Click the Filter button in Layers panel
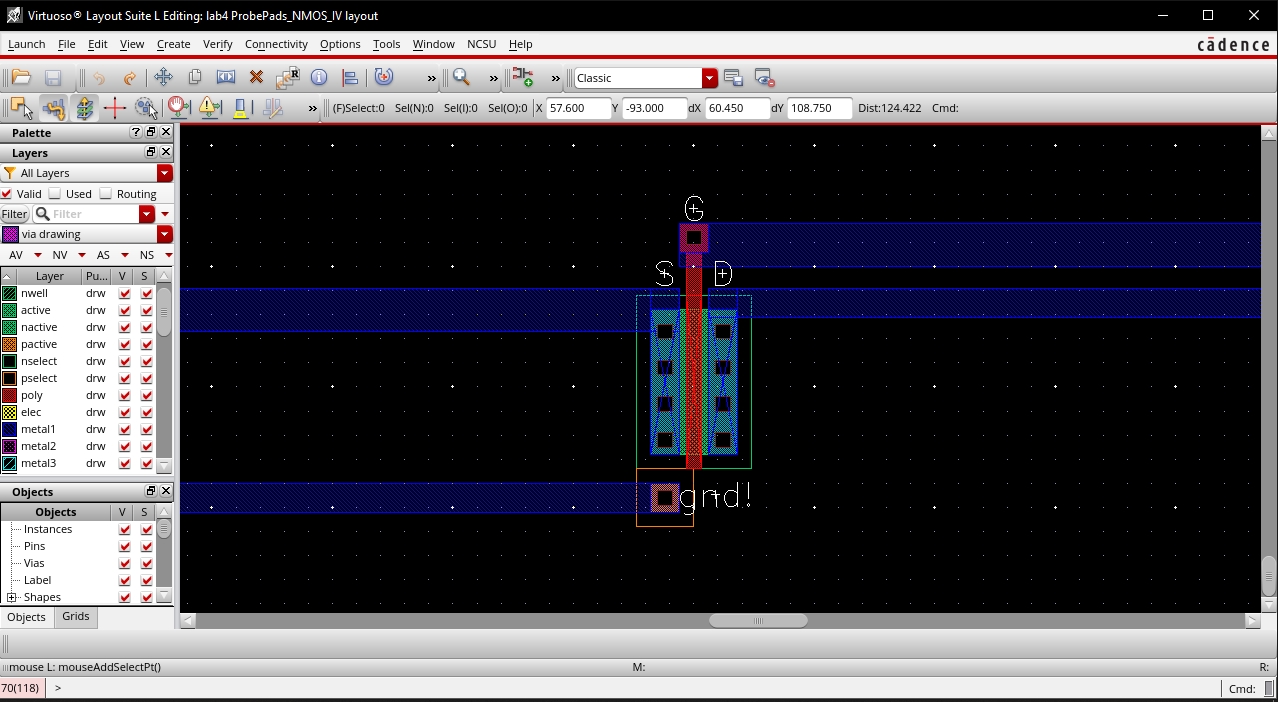 pyautogui.click(x=14, y=214)
